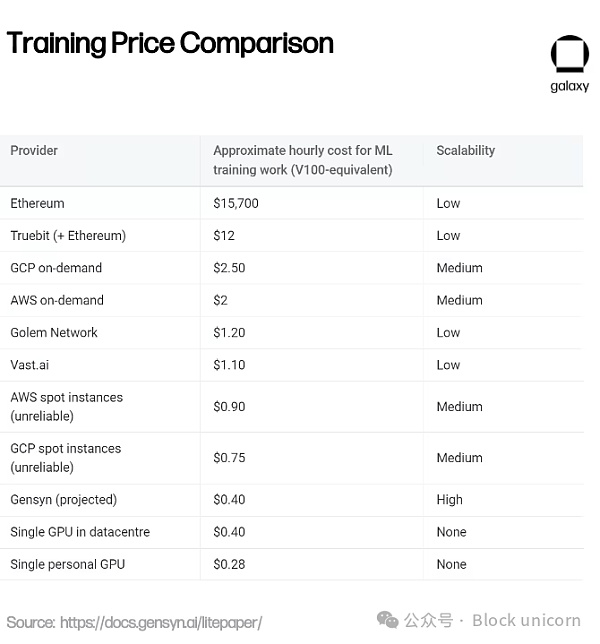Select the Ethereum provider row
600x644 pixels.
point(37,203)
